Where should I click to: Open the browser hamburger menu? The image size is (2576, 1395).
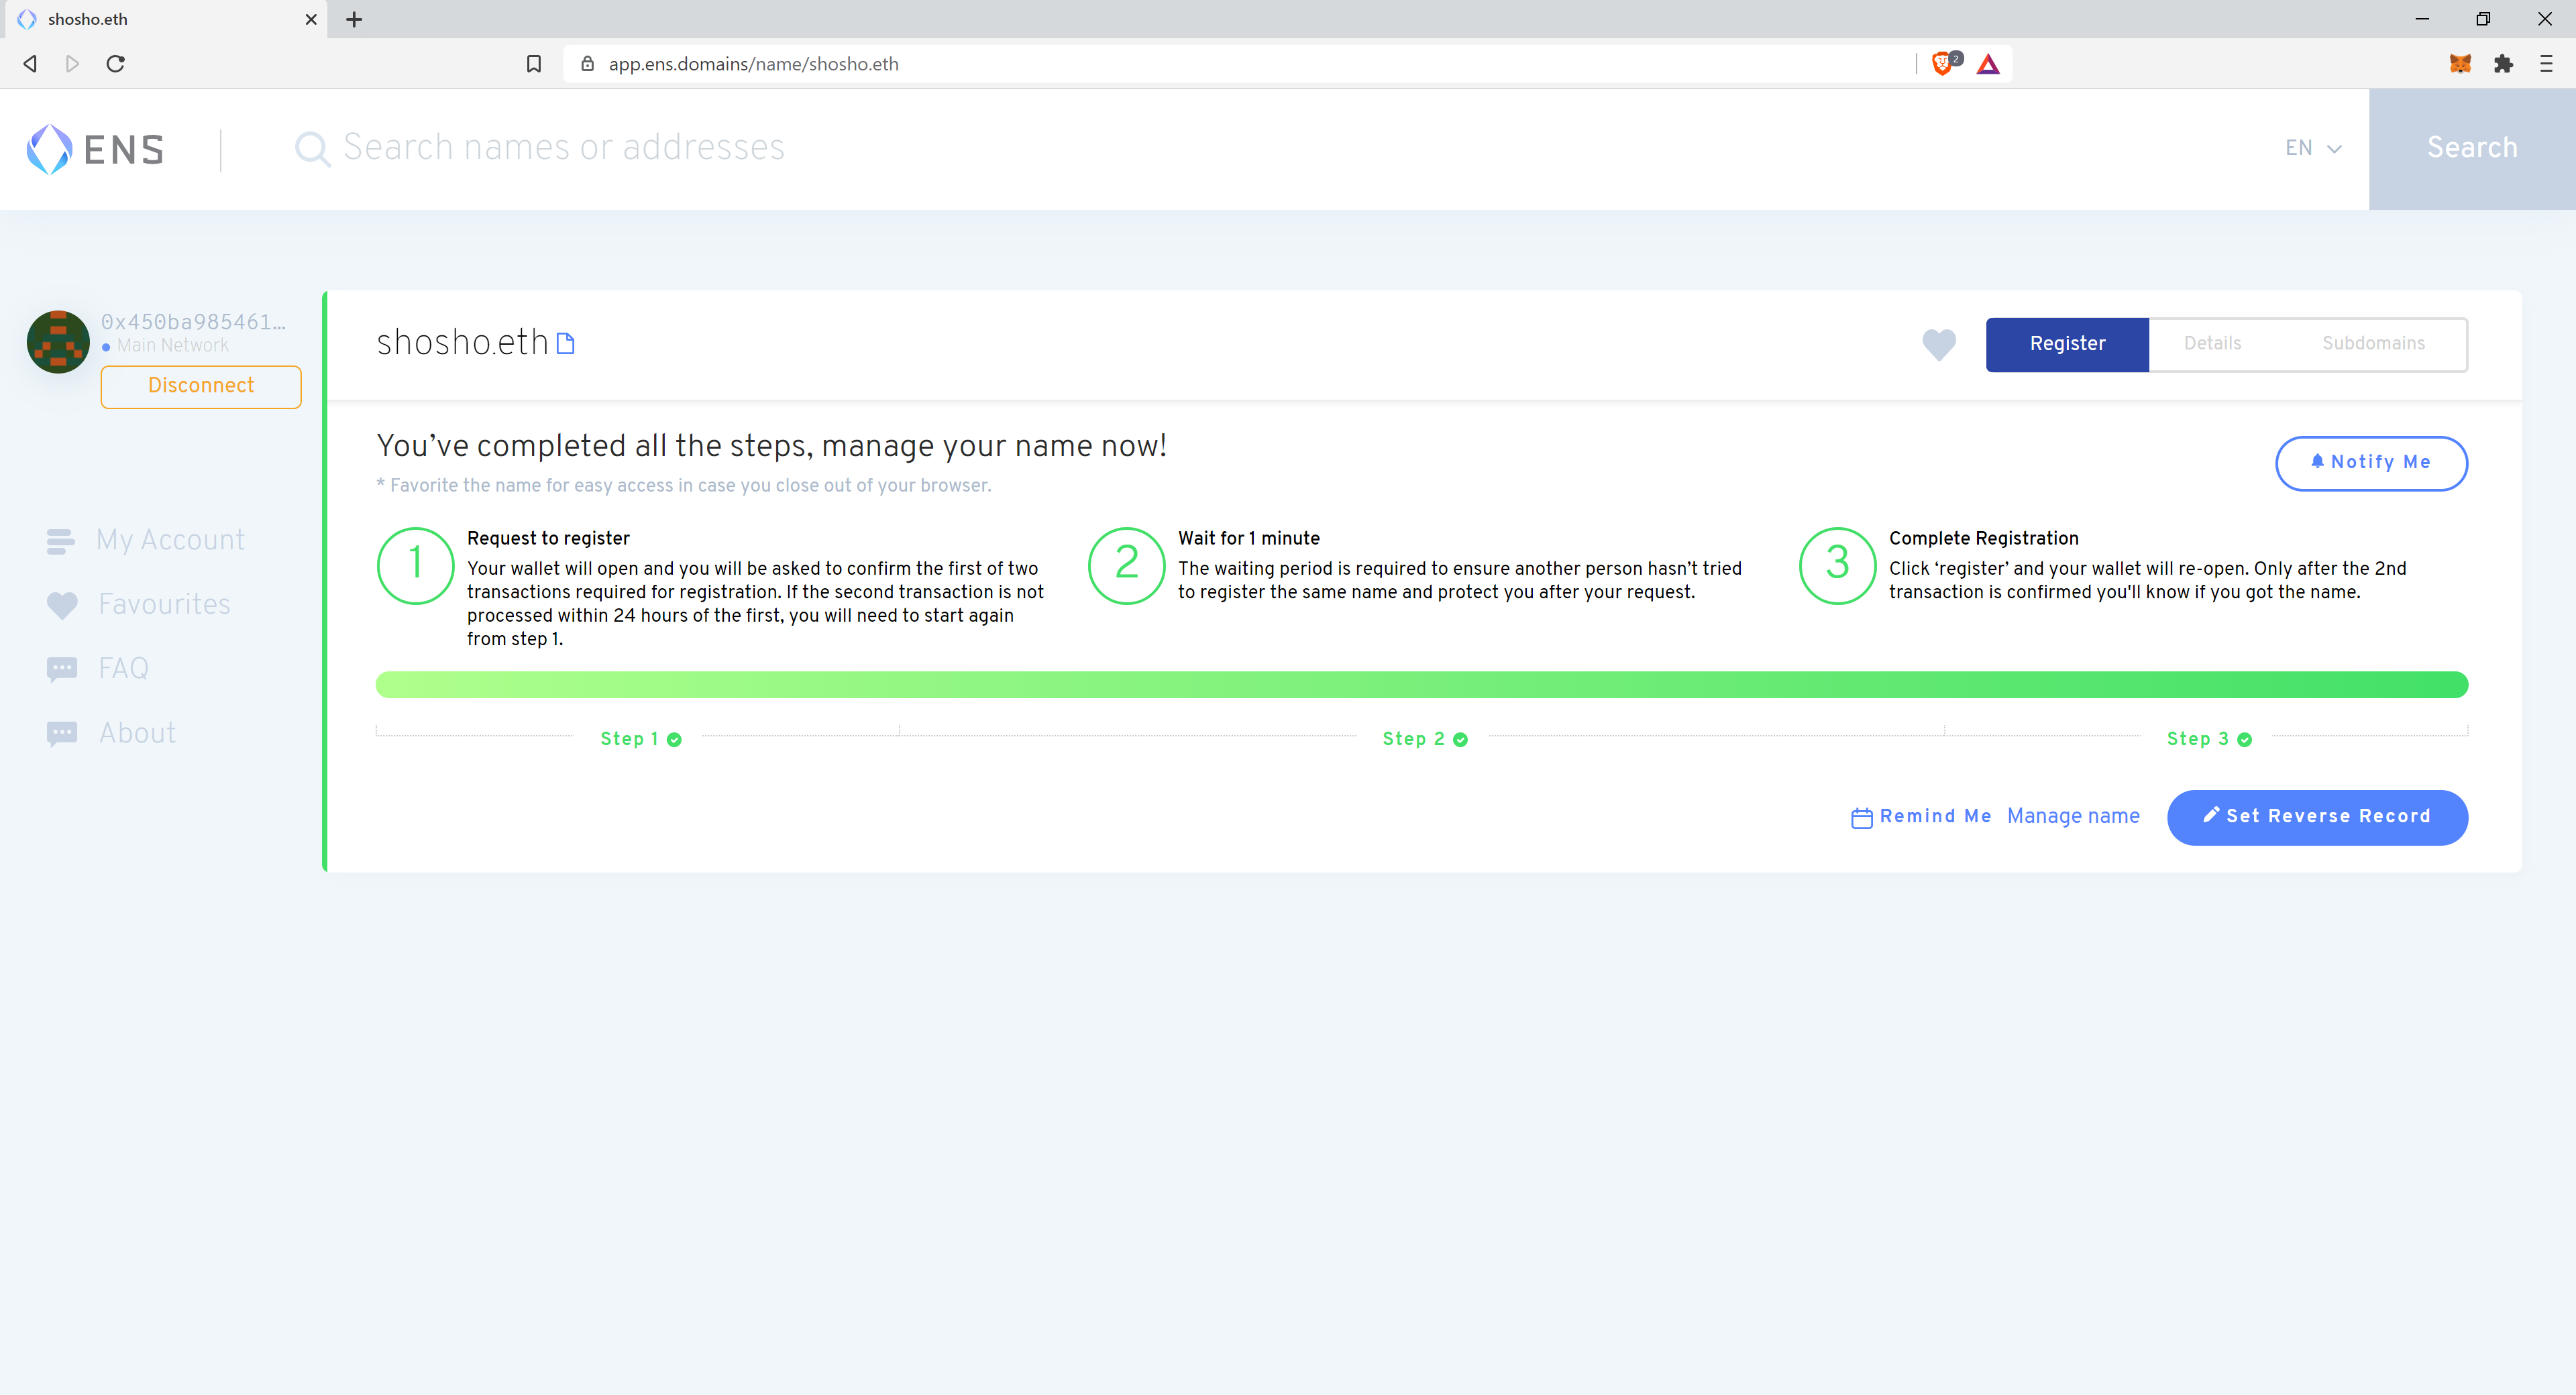pyautogui.click(x=2546, y=64)
